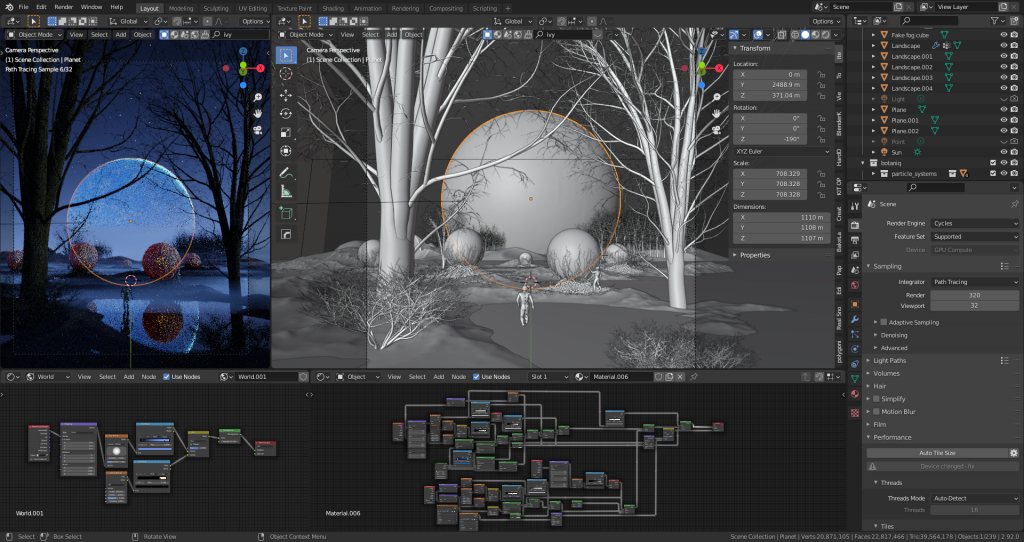
Task: Enable the Motion Blur checkbox
Action: click(876, 411)
